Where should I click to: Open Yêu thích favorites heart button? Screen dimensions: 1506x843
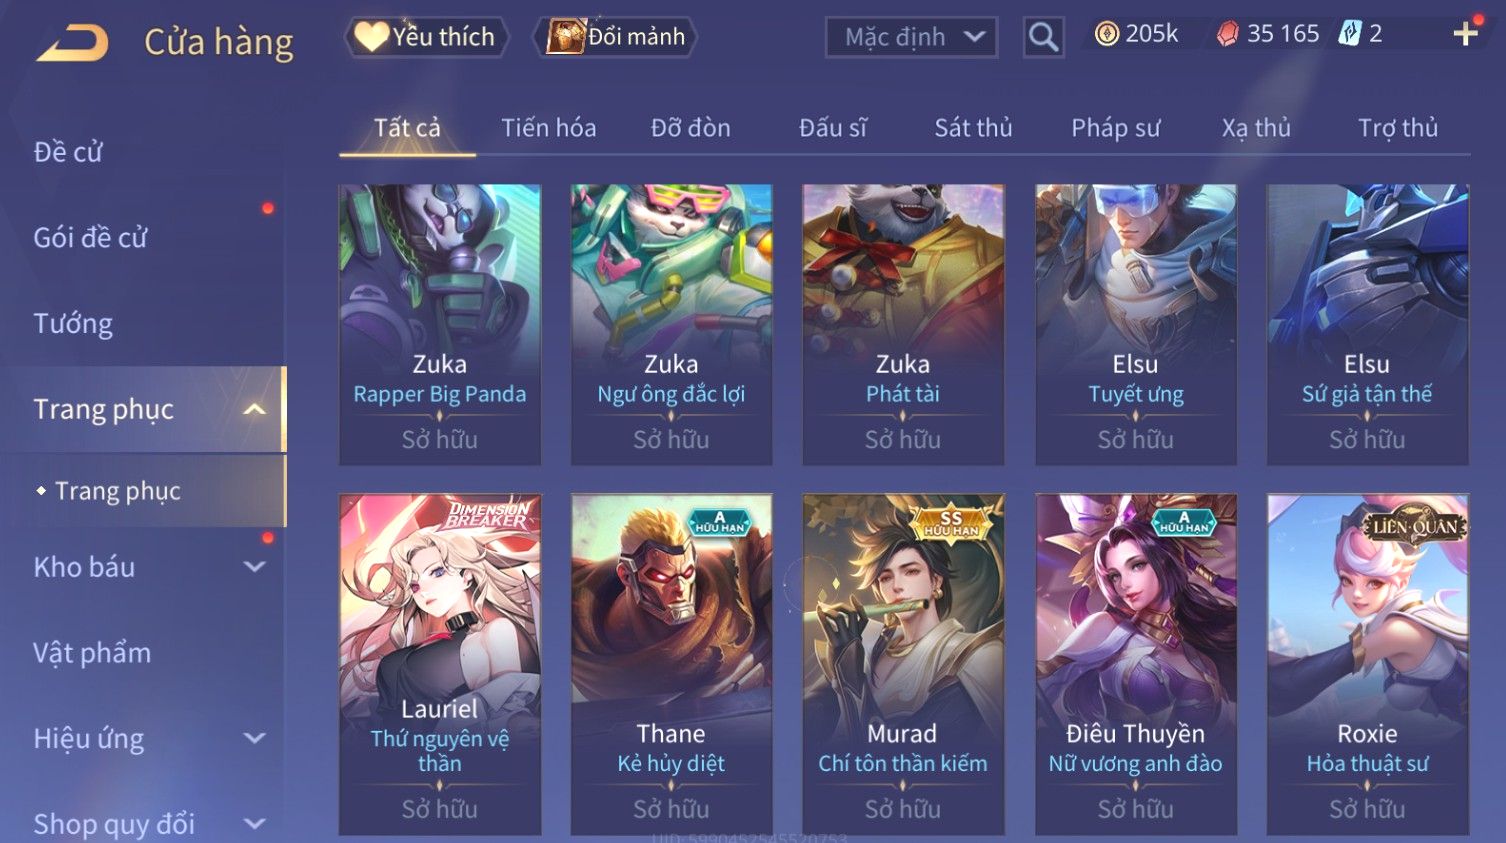click(427, 37)
